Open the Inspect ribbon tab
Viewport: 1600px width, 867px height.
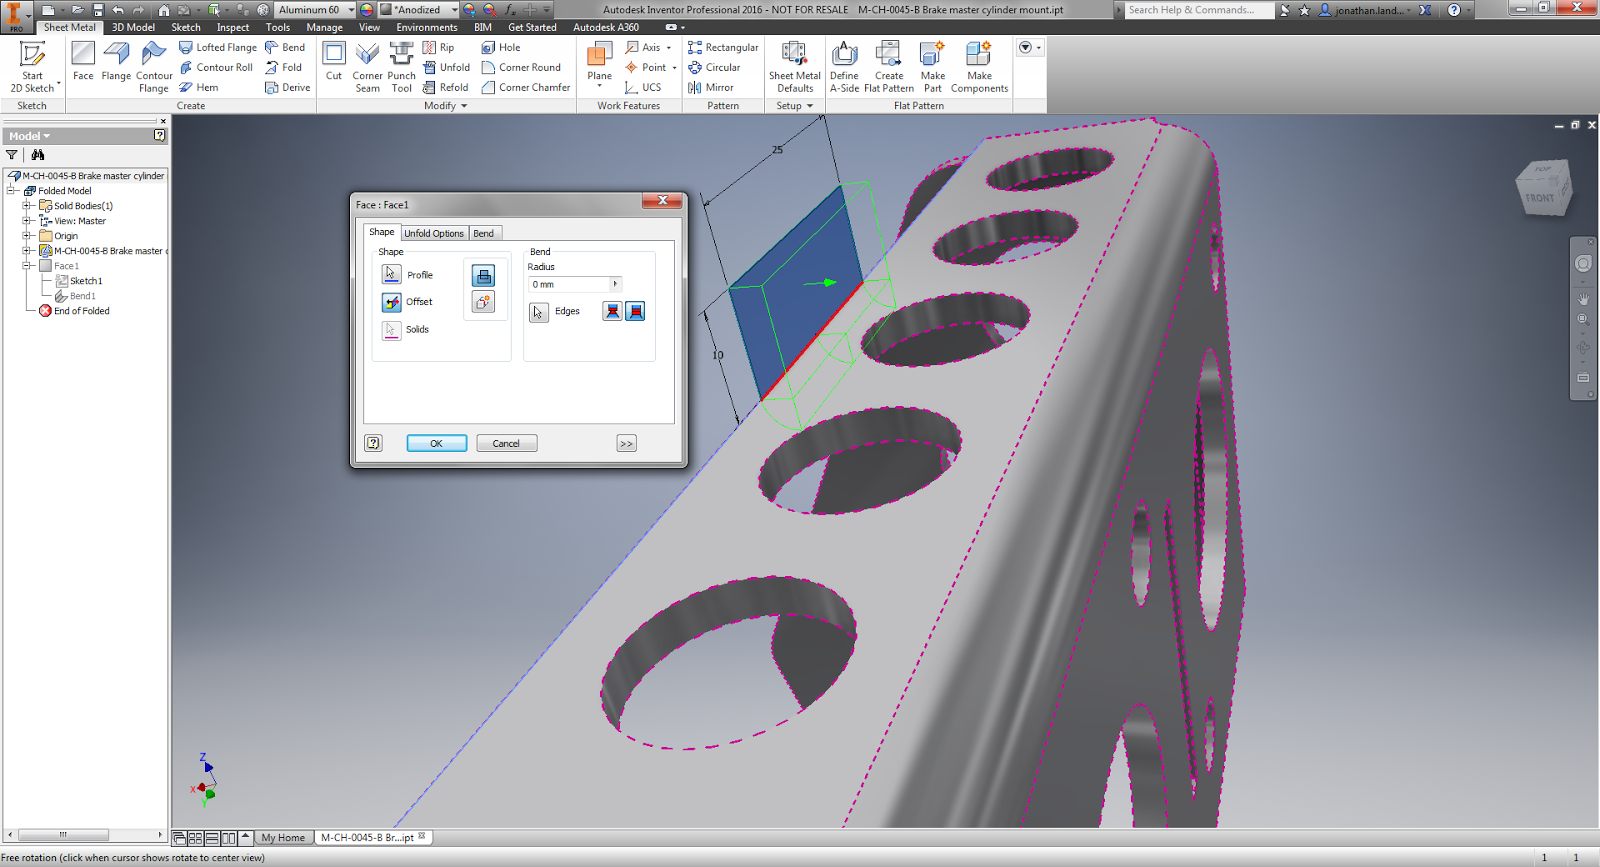click(233, 27)
